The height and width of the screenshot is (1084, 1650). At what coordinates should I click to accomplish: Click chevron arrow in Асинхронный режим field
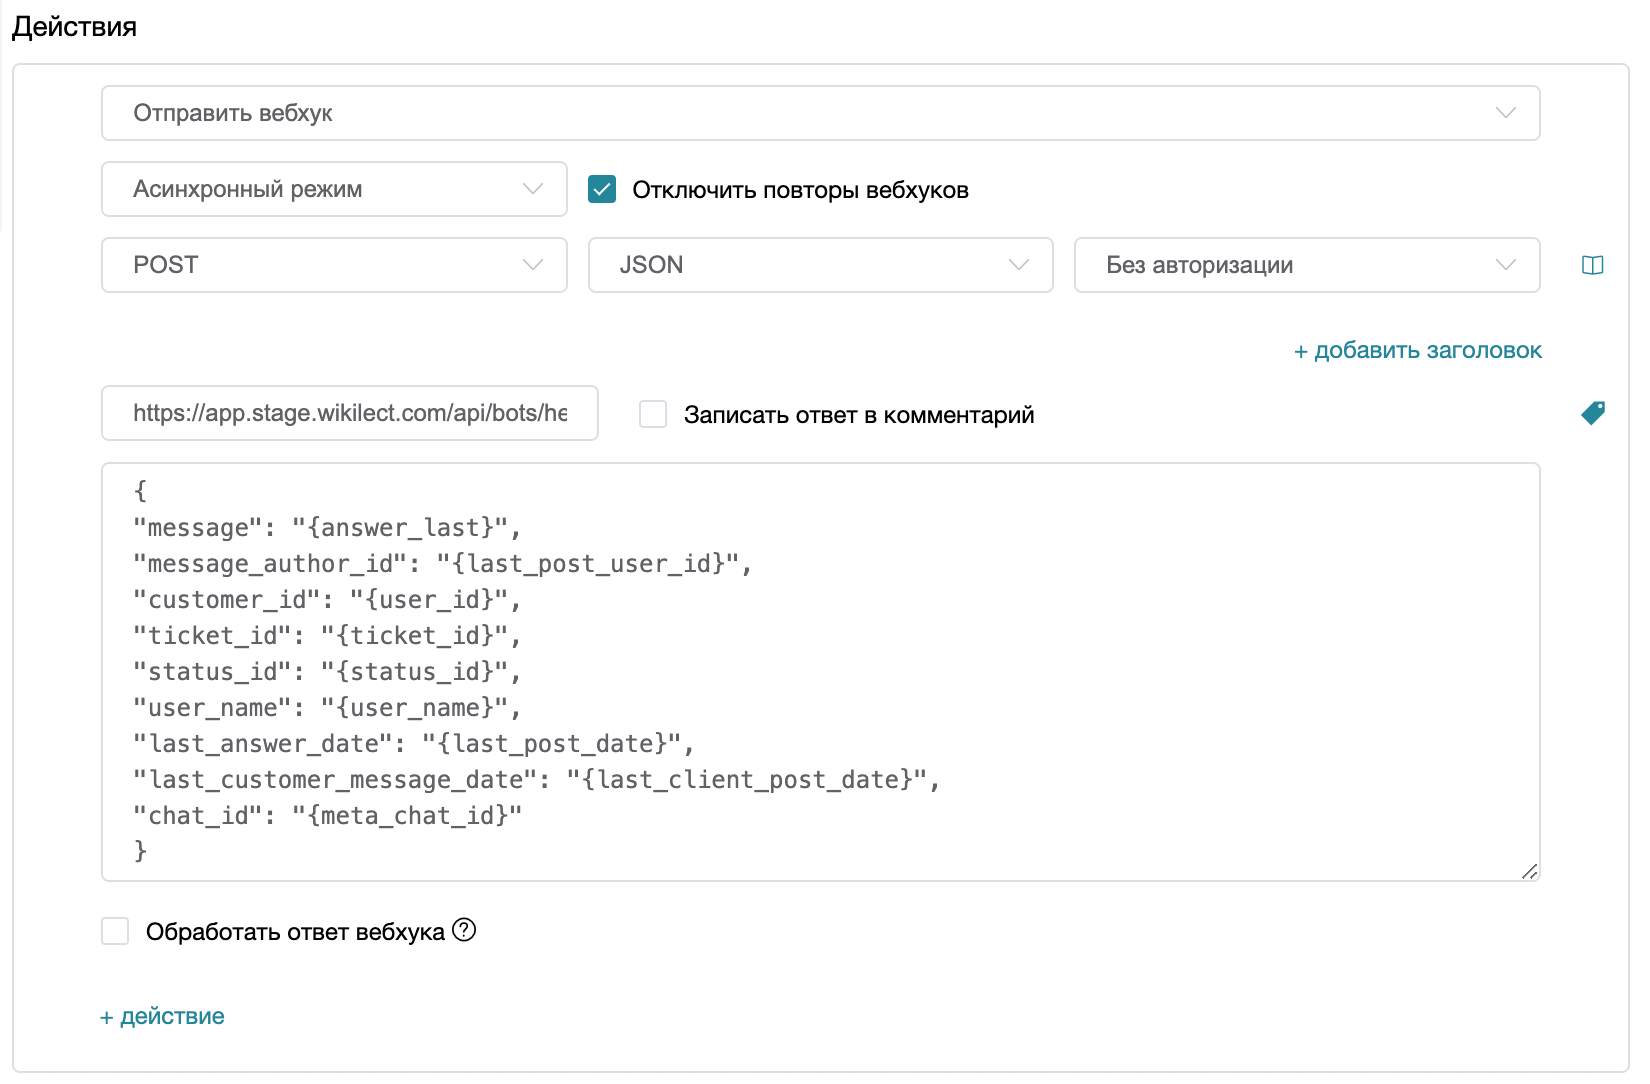point(532,189)
